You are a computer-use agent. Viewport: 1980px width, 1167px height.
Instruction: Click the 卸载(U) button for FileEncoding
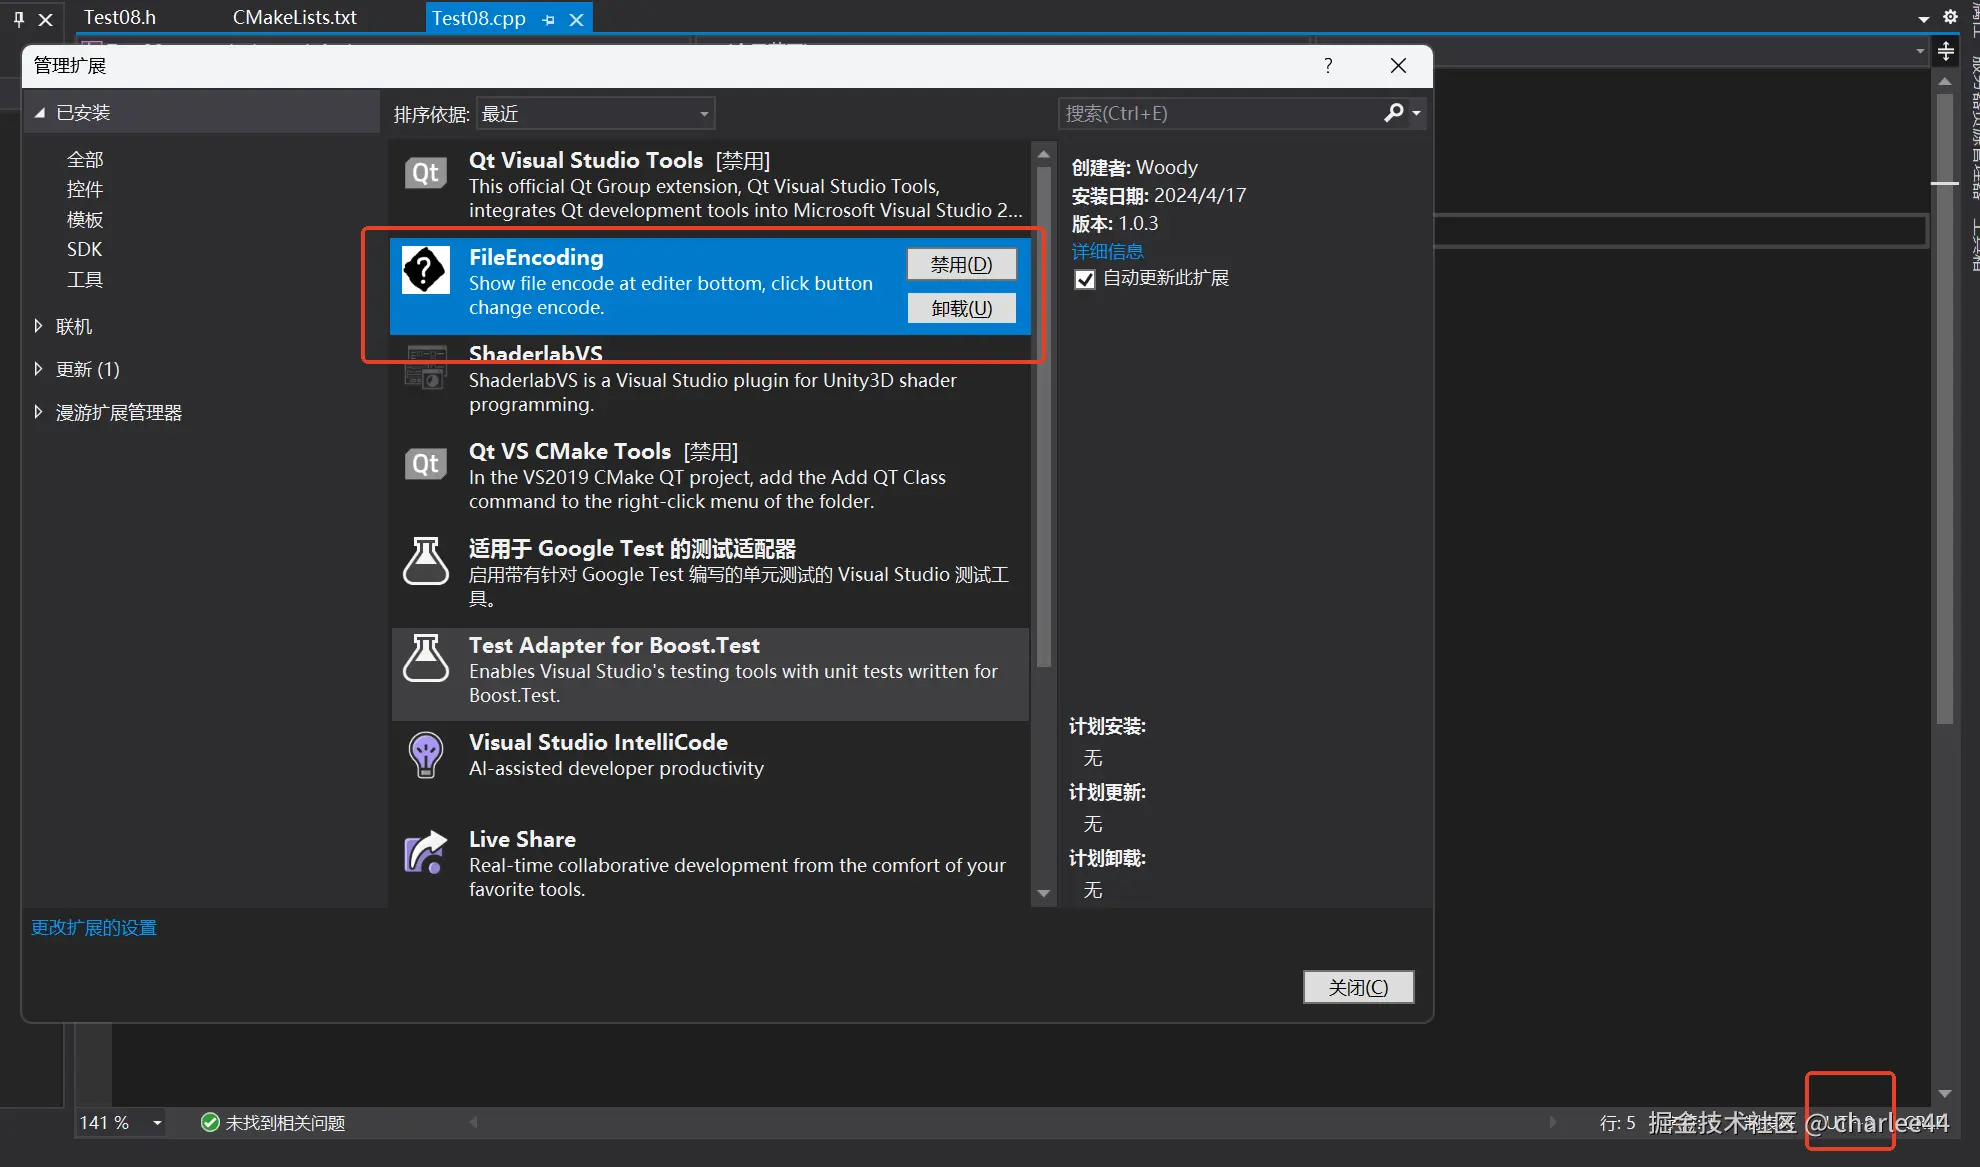tap(962, 308)
